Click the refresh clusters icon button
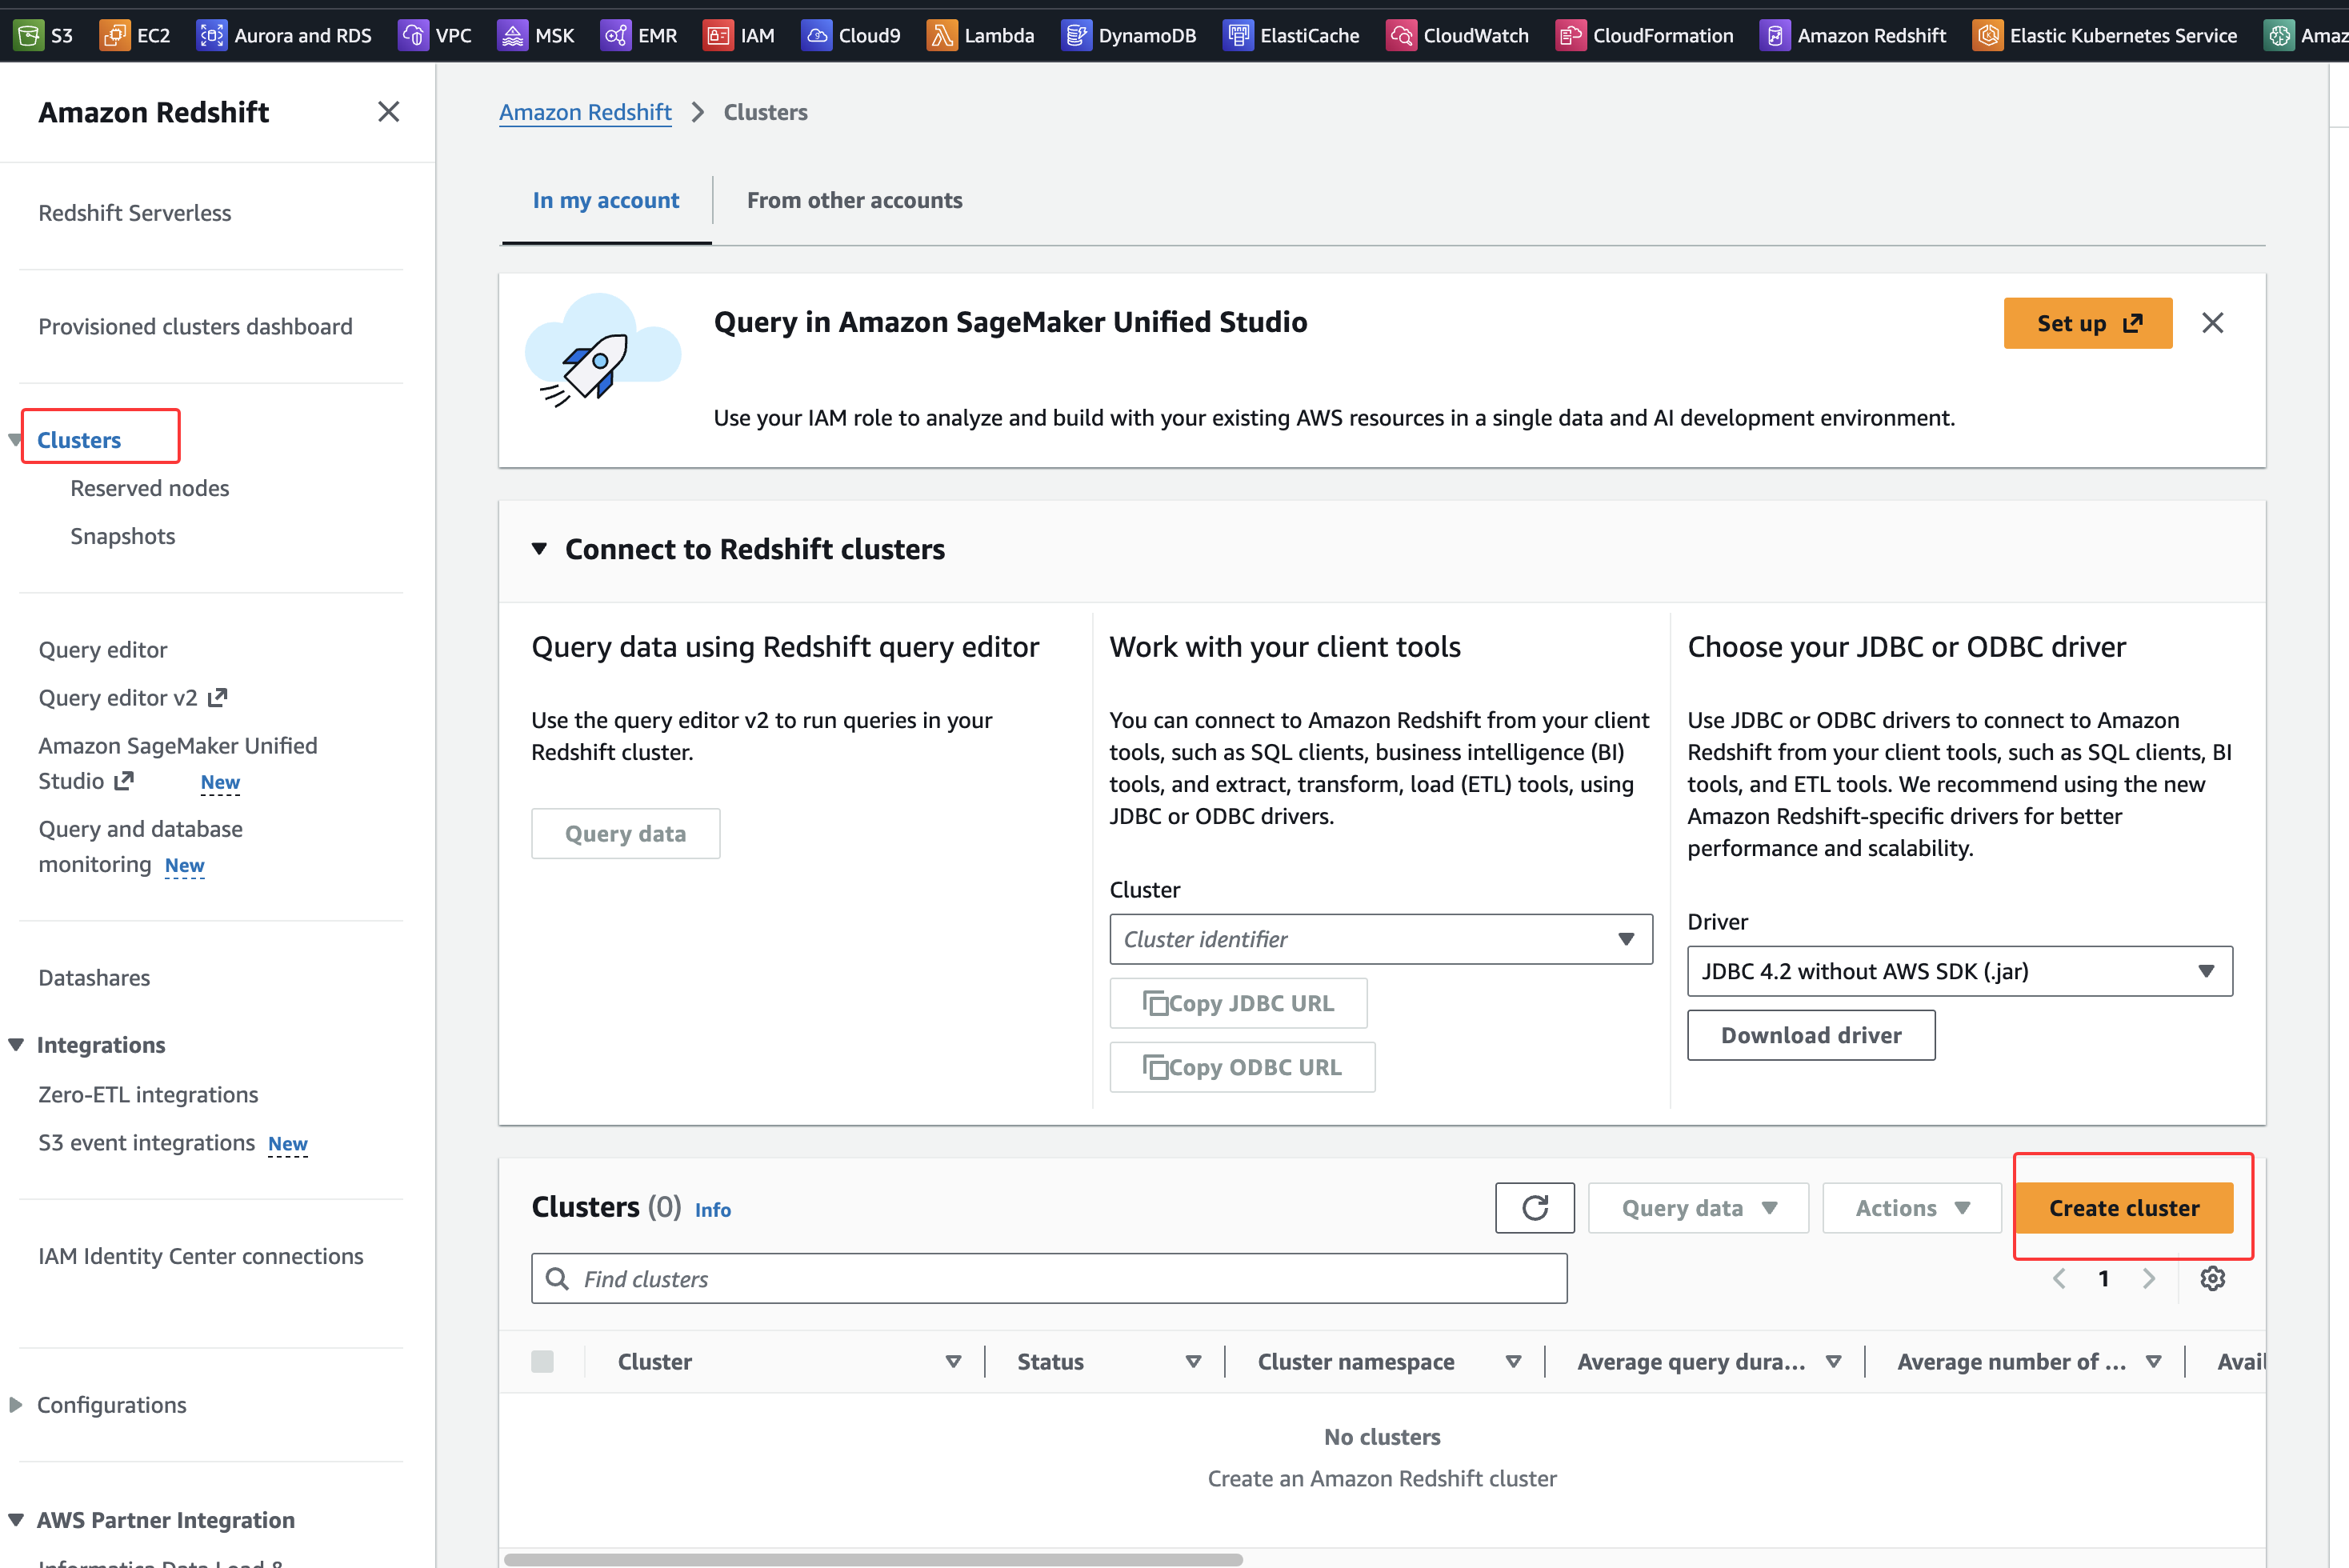Viewport: 2349px width, 1568px height. [1534, 1208]
